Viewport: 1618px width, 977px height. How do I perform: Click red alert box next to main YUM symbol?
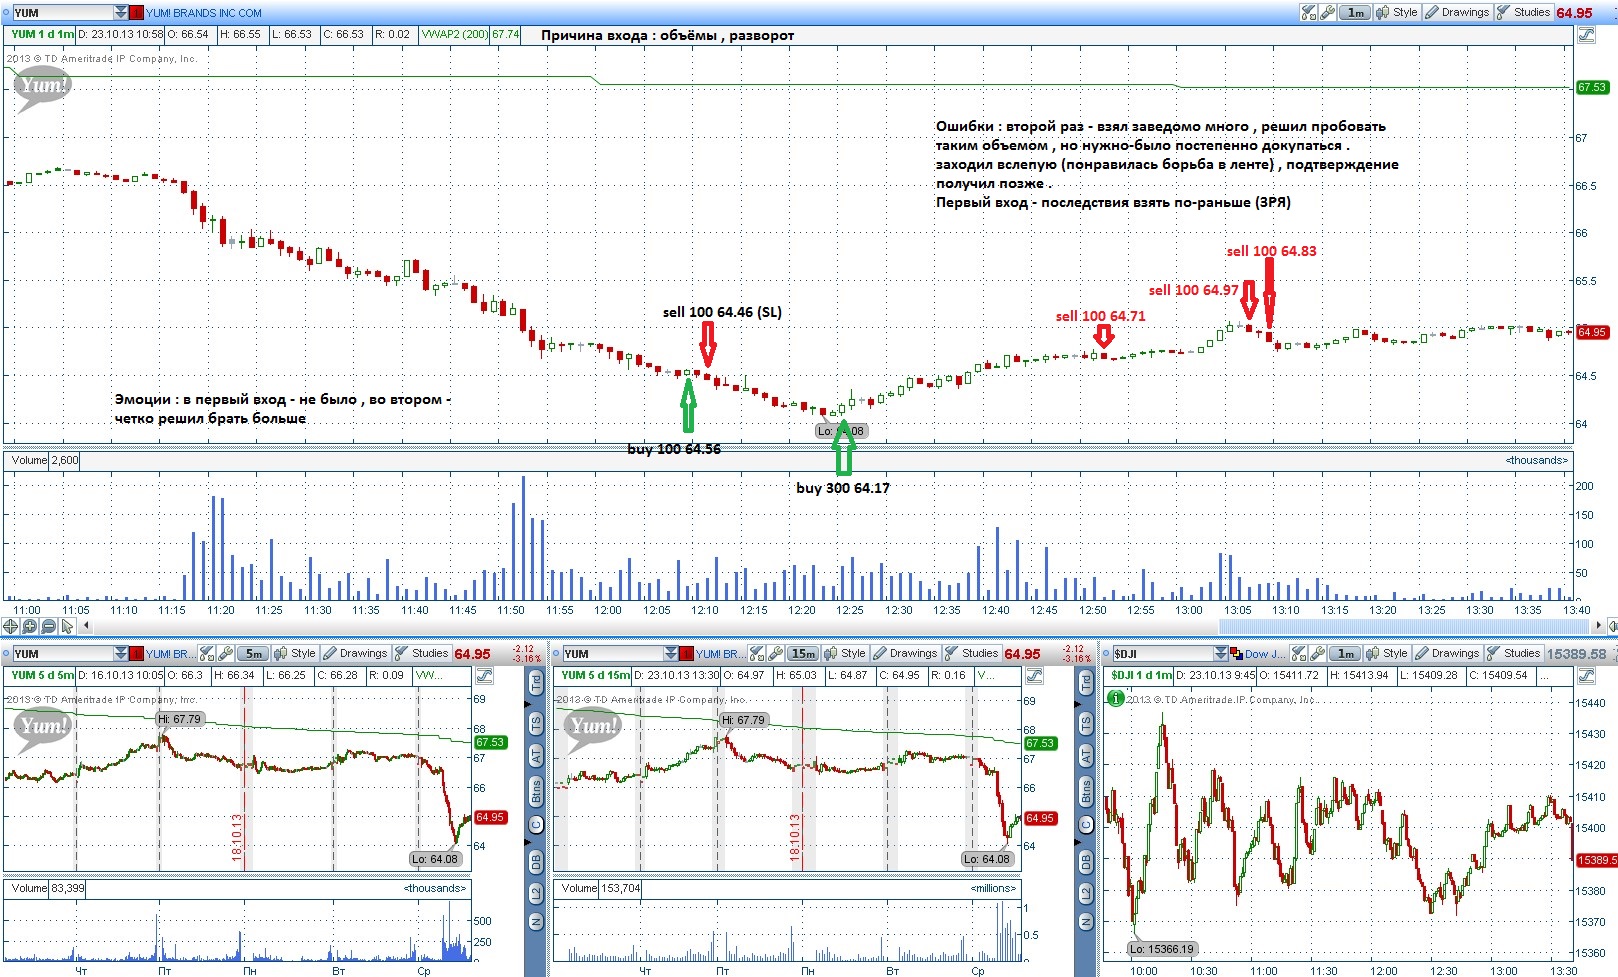(x=137, y=13)
